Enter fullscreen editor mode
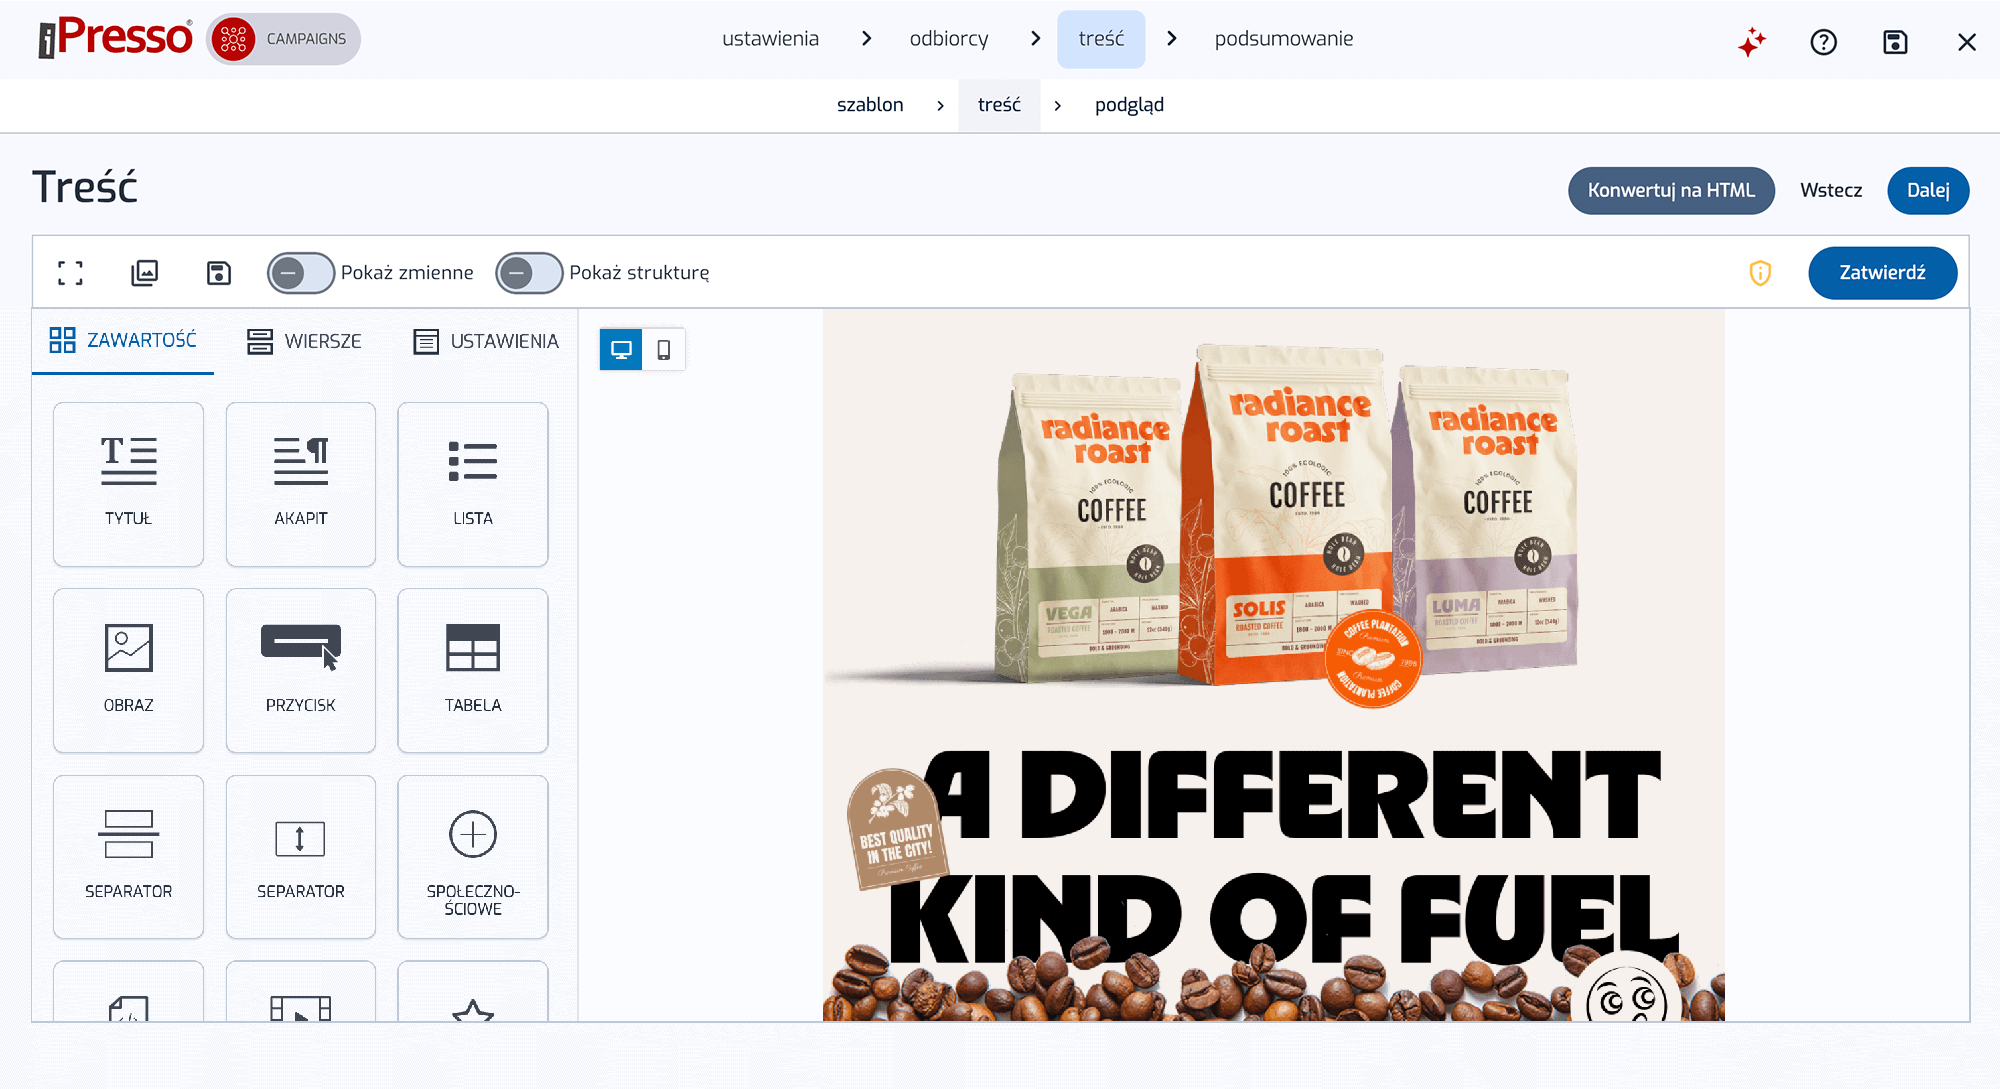 pyautogui.click(x=70, y=273)
